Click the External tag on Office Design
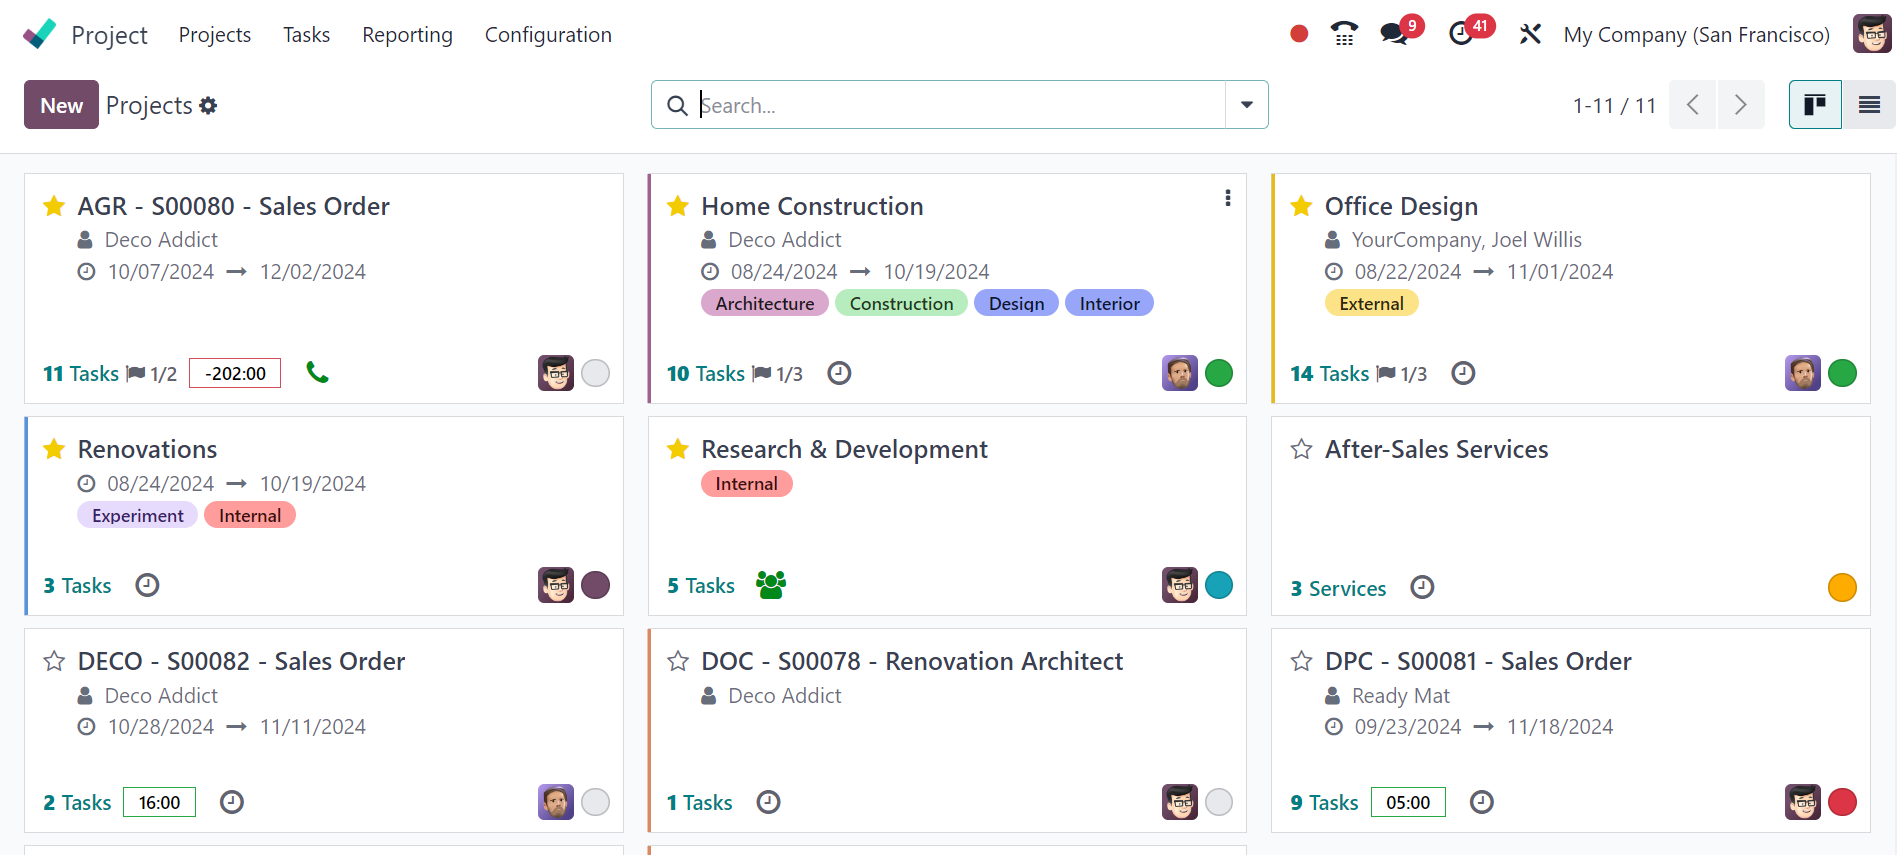This screenshot has height=855, width=1897. point(1371,303)
